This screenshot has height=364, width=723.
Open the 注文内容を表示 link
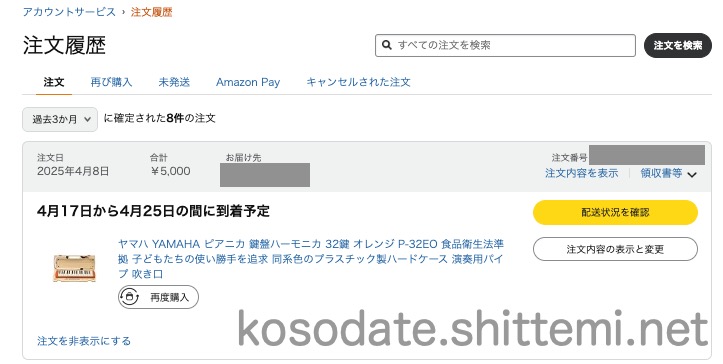pyautogui.click(x=581, y=173)
